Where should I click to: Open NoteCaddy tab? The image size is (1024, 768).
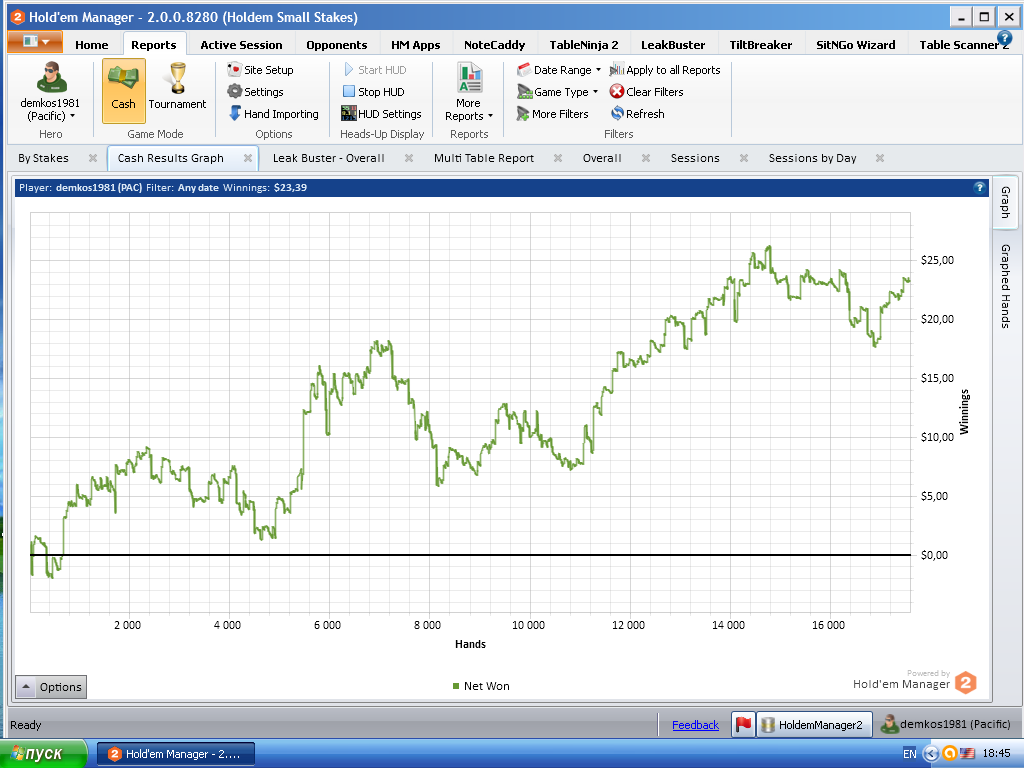point(494,44)
